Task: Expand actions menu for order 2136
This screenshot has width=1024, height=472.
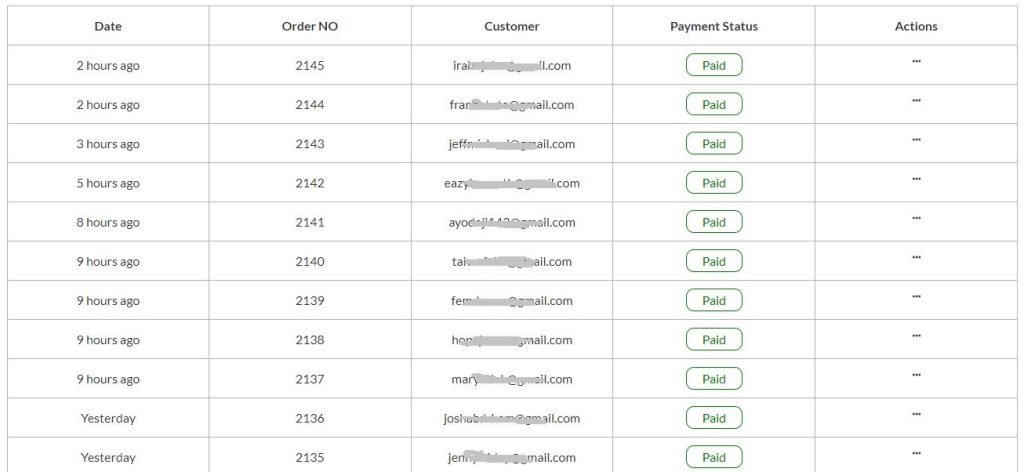Action: coord(916,414)
